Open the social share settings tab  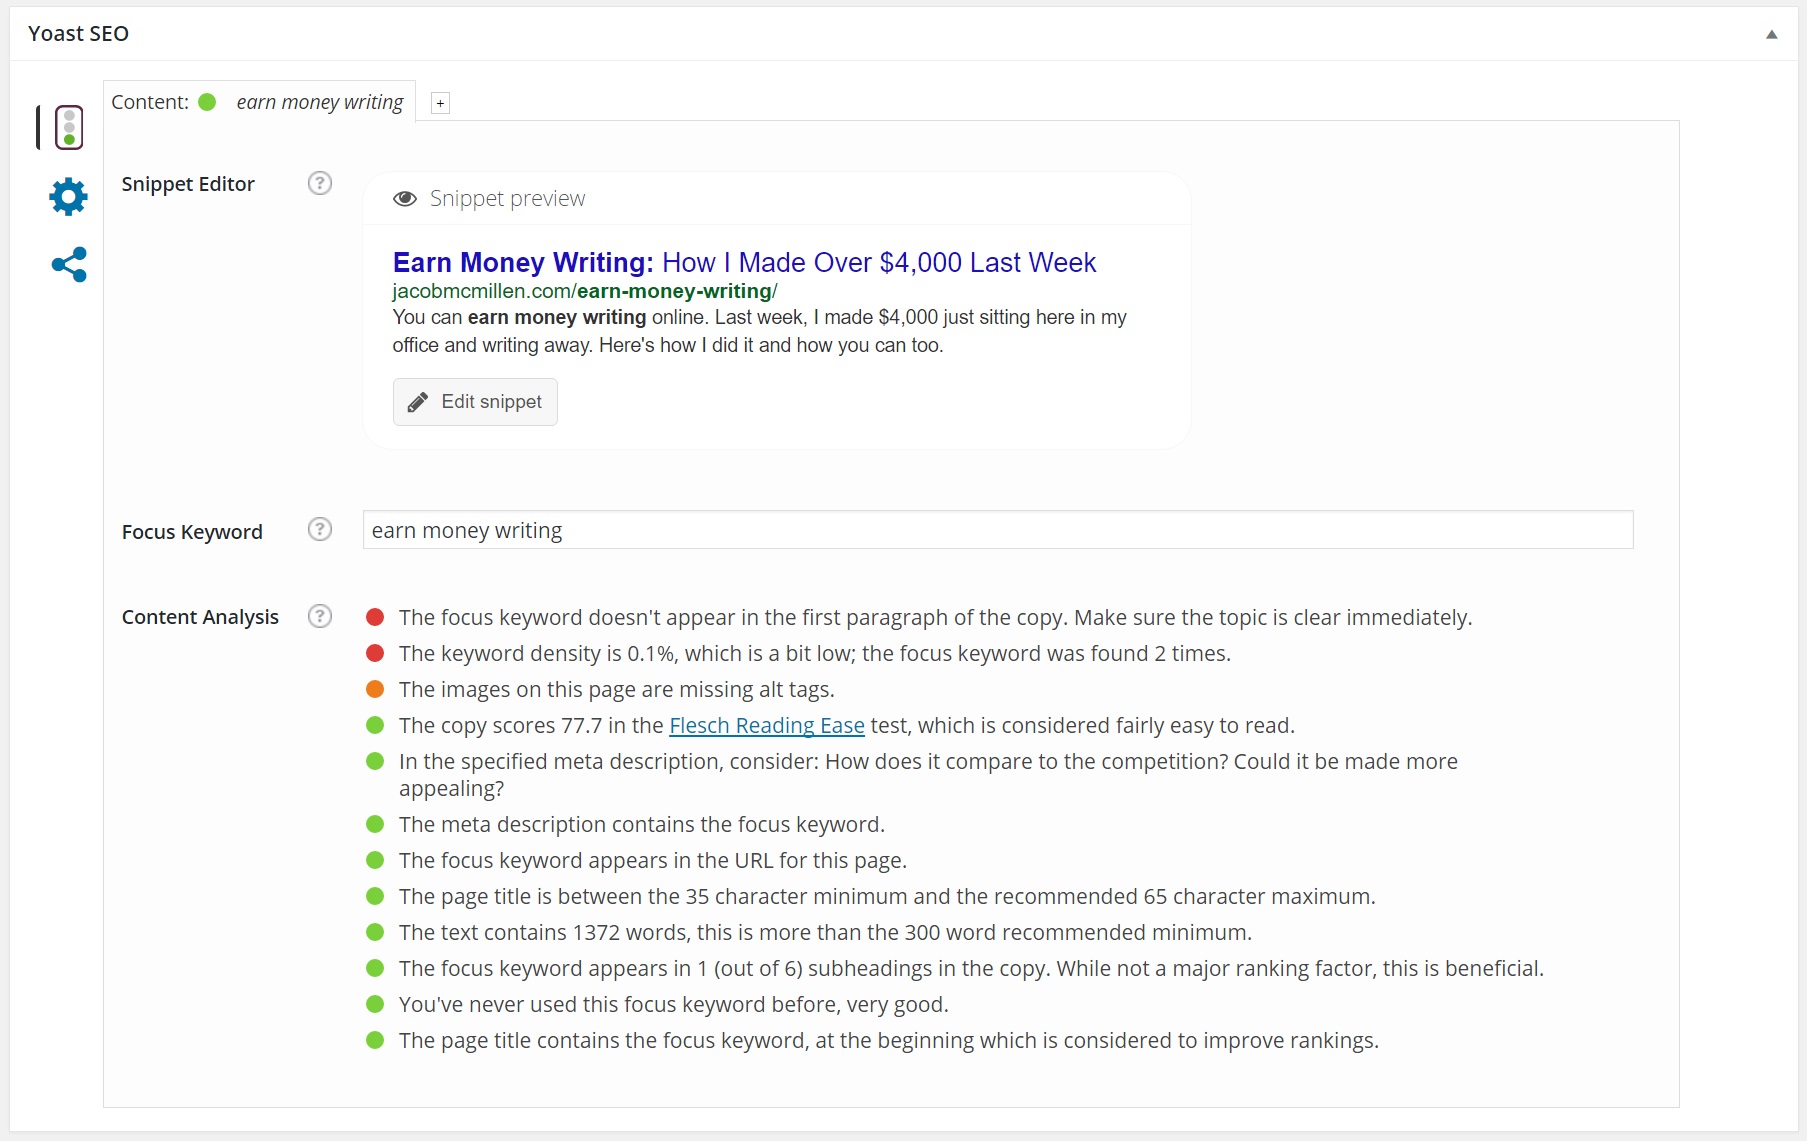69,265
